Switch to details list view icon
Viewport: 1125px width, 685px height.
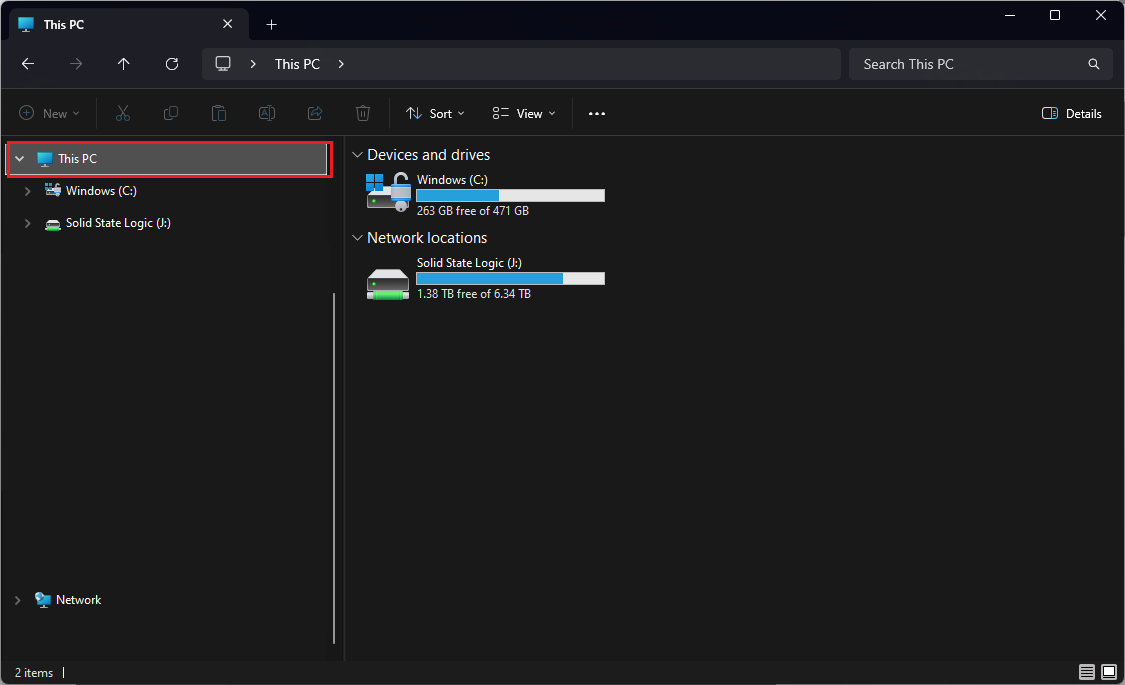click(x=1087, y=672)
